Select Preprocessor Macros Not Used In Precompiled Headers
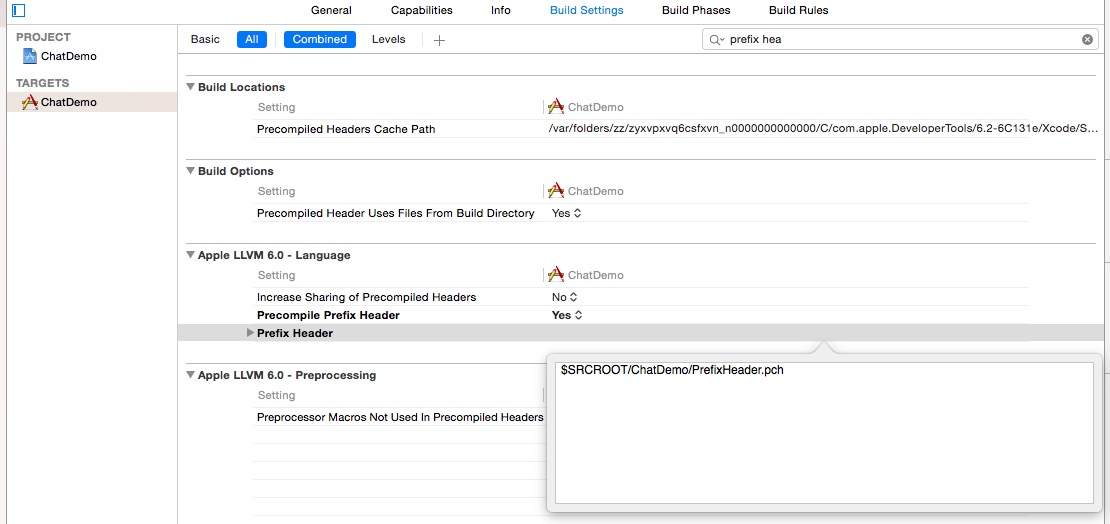This screenshot has height=524, width=1110. [400, 418]
